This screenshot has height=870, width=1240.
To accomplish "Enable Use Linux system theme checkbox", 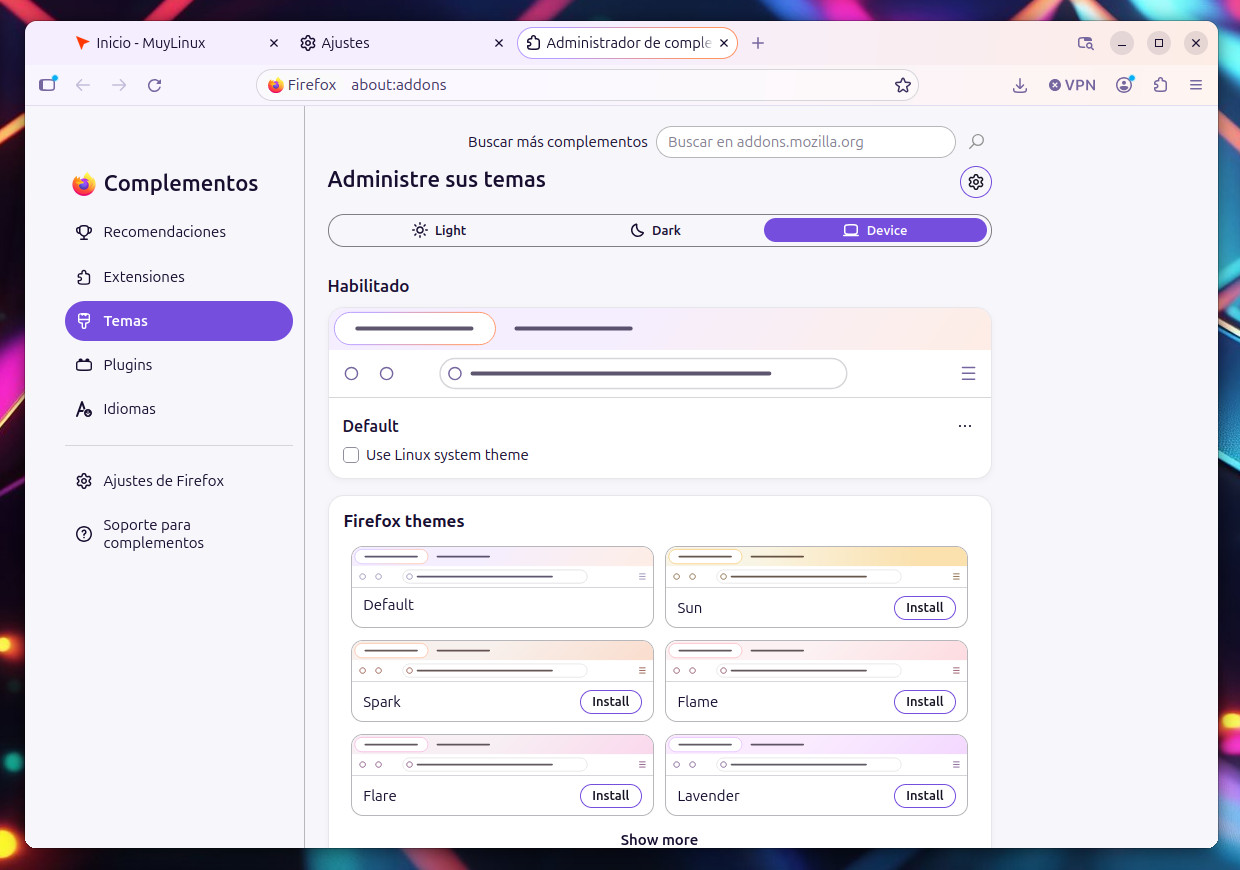I will 351,455.
